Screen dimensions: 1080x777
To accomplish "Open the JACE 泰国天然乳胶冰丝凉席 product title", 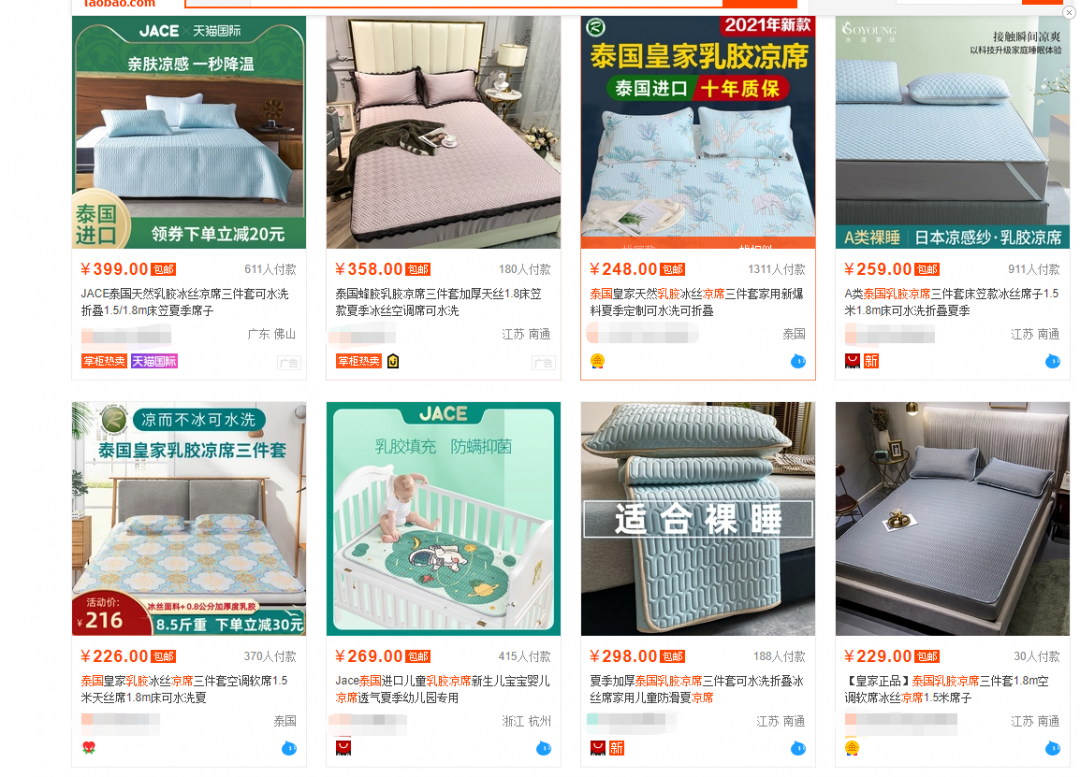I will [185, 302].
